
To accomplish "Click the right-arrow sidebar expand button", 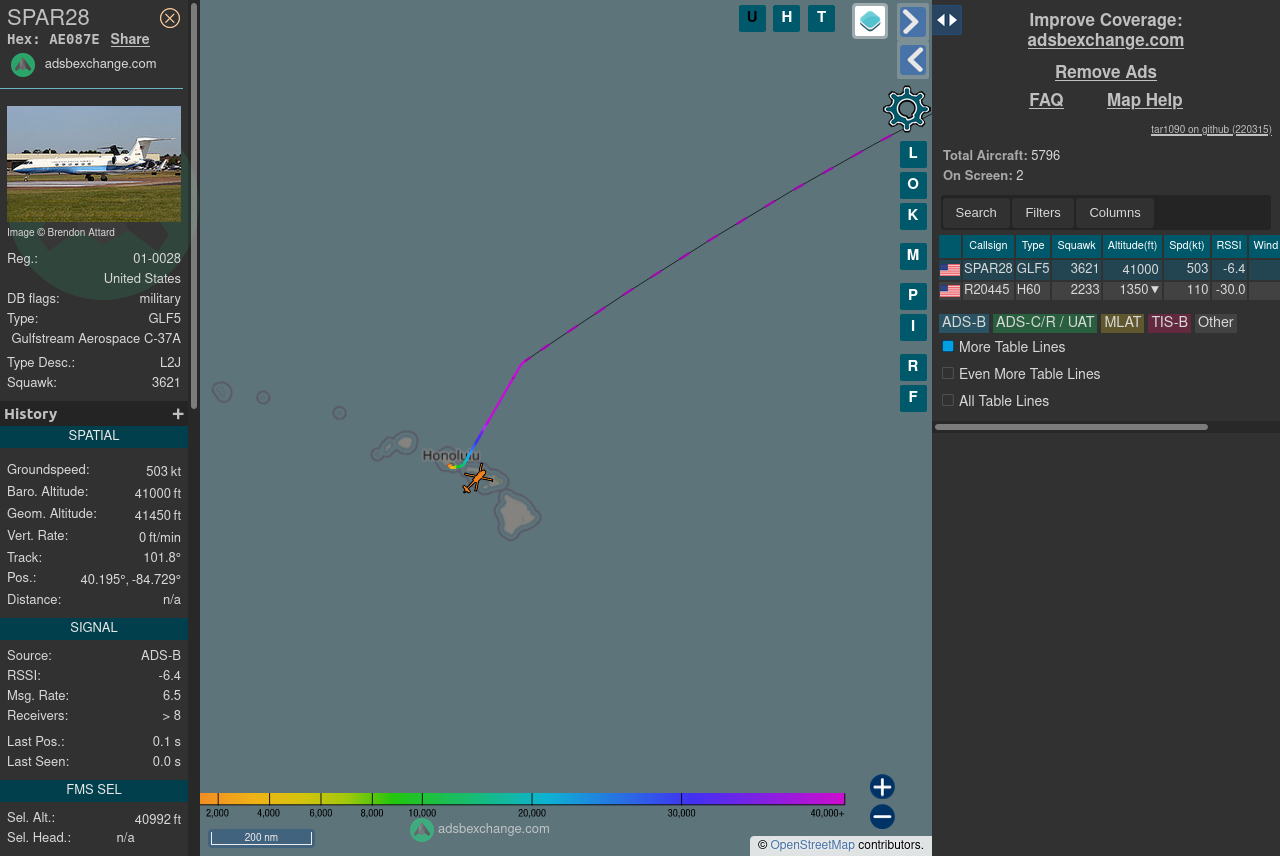I will tap(912, 21).
